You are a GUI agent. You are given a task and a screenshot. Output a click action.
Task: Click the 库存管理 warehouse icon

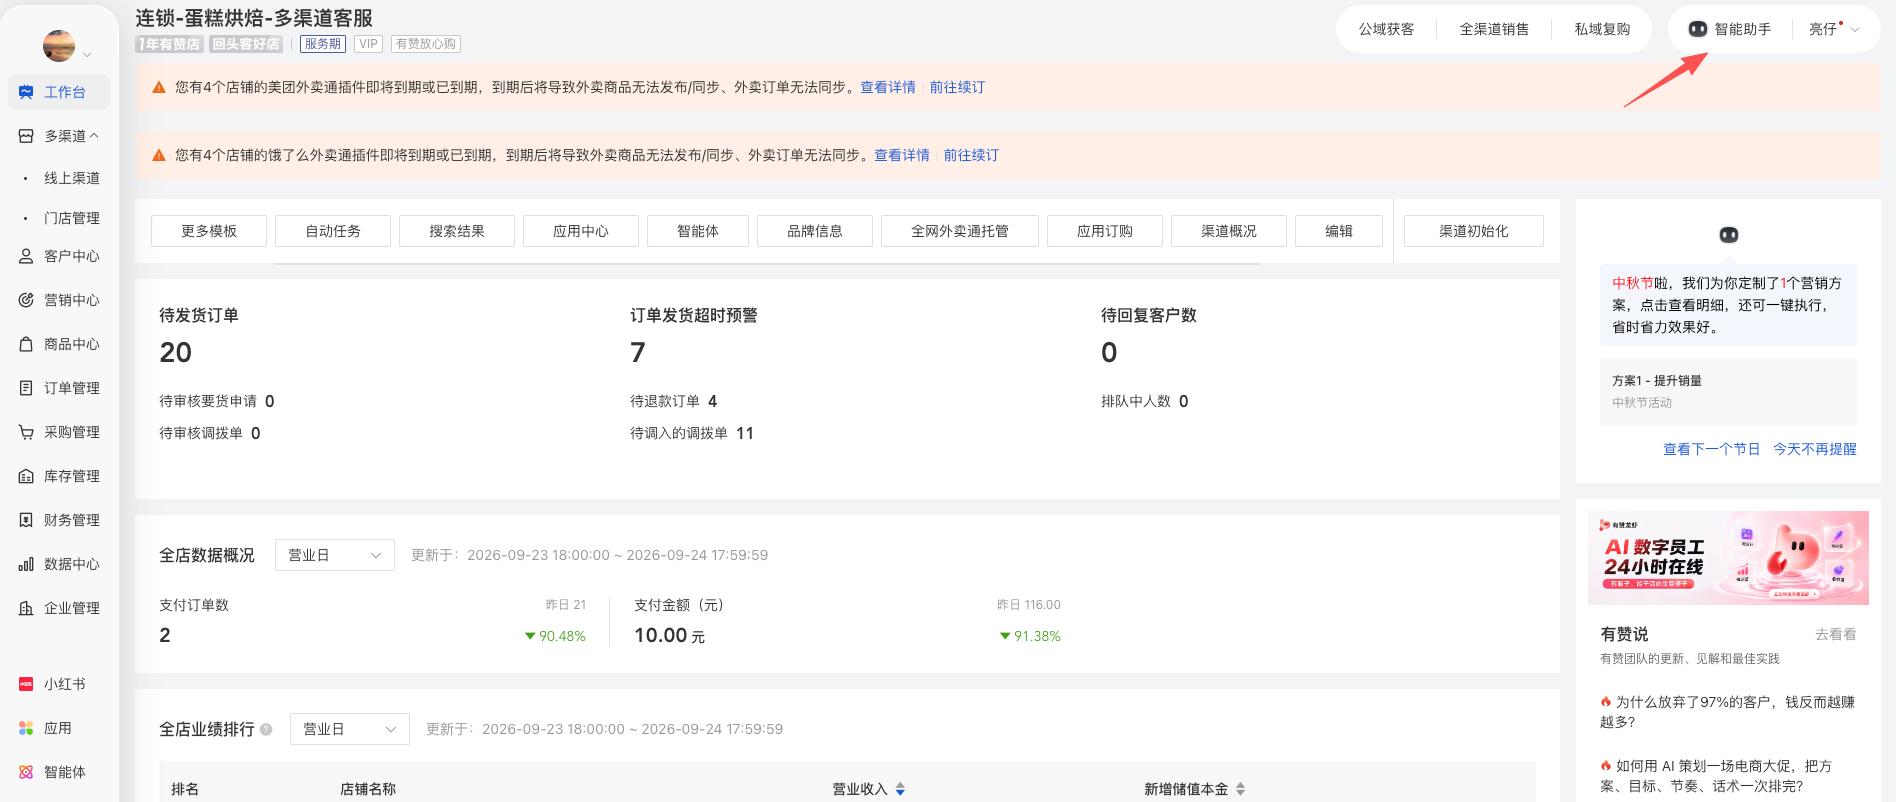coord(26,476)
